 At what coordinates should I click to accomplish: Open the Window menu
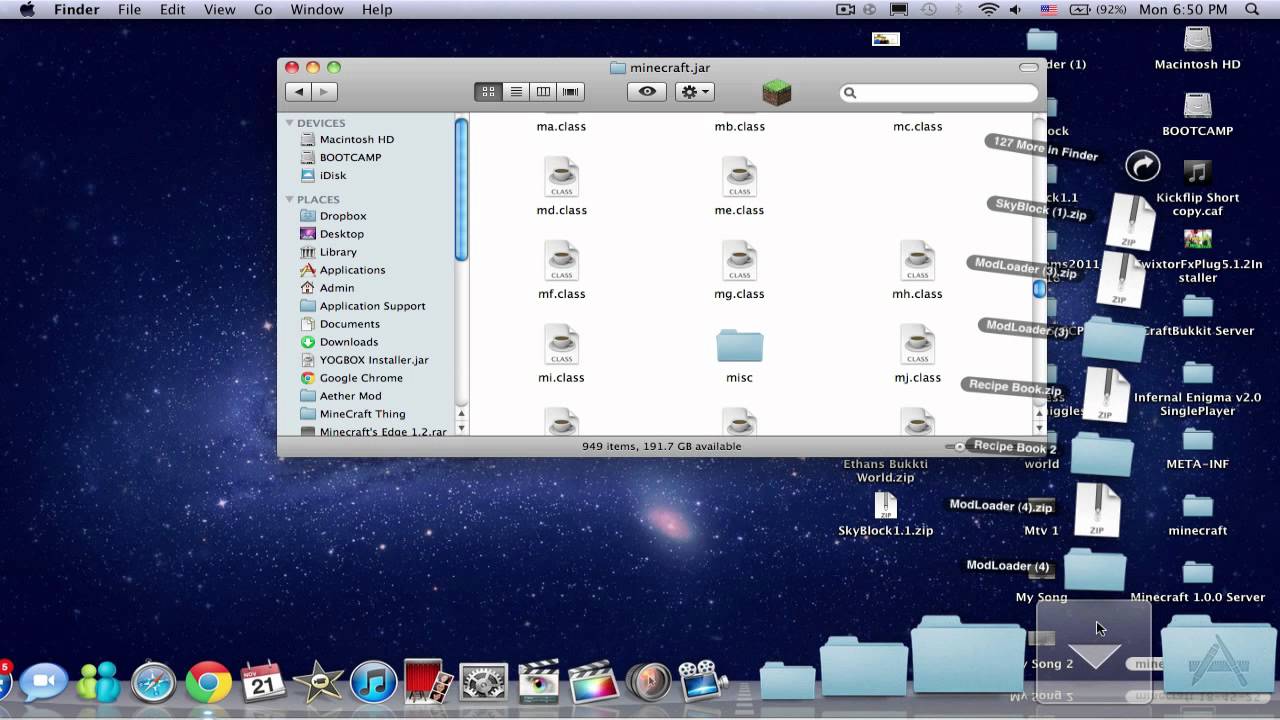coord(316,10)
